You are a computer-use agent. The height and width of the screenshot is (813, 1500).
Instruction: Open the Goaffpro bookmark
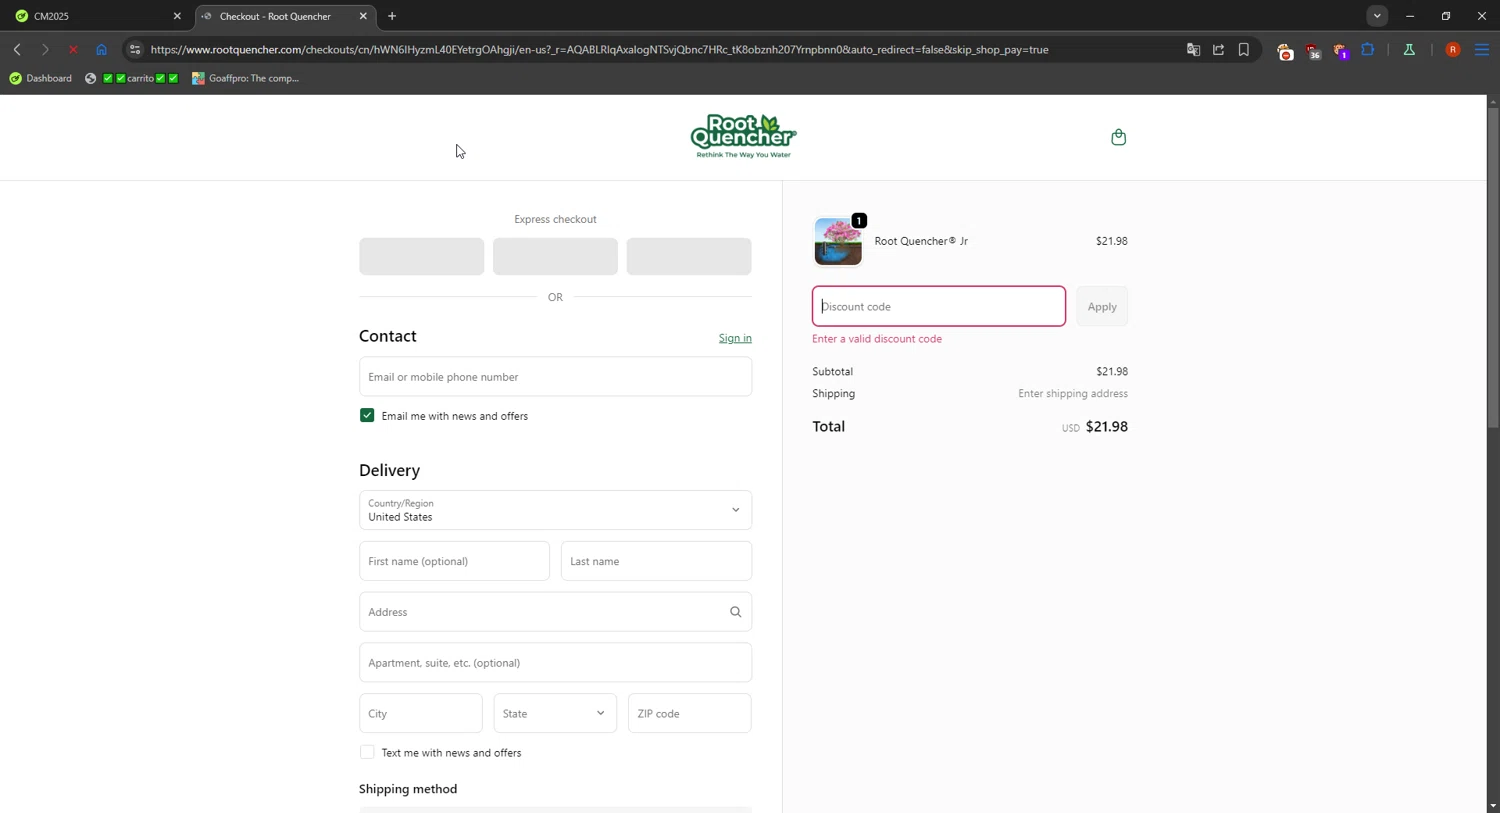click(x=246, y=78)
